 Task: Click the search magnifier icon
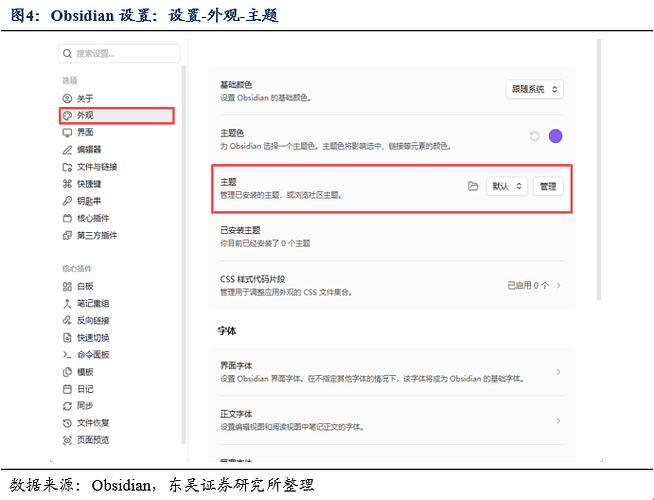coord(67,53)
